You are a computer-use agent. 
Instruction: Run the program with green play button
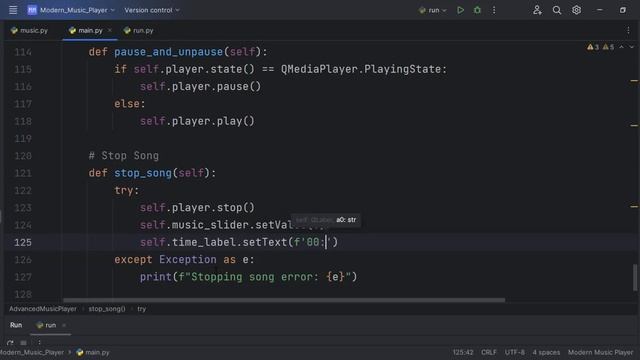point(460,10)
